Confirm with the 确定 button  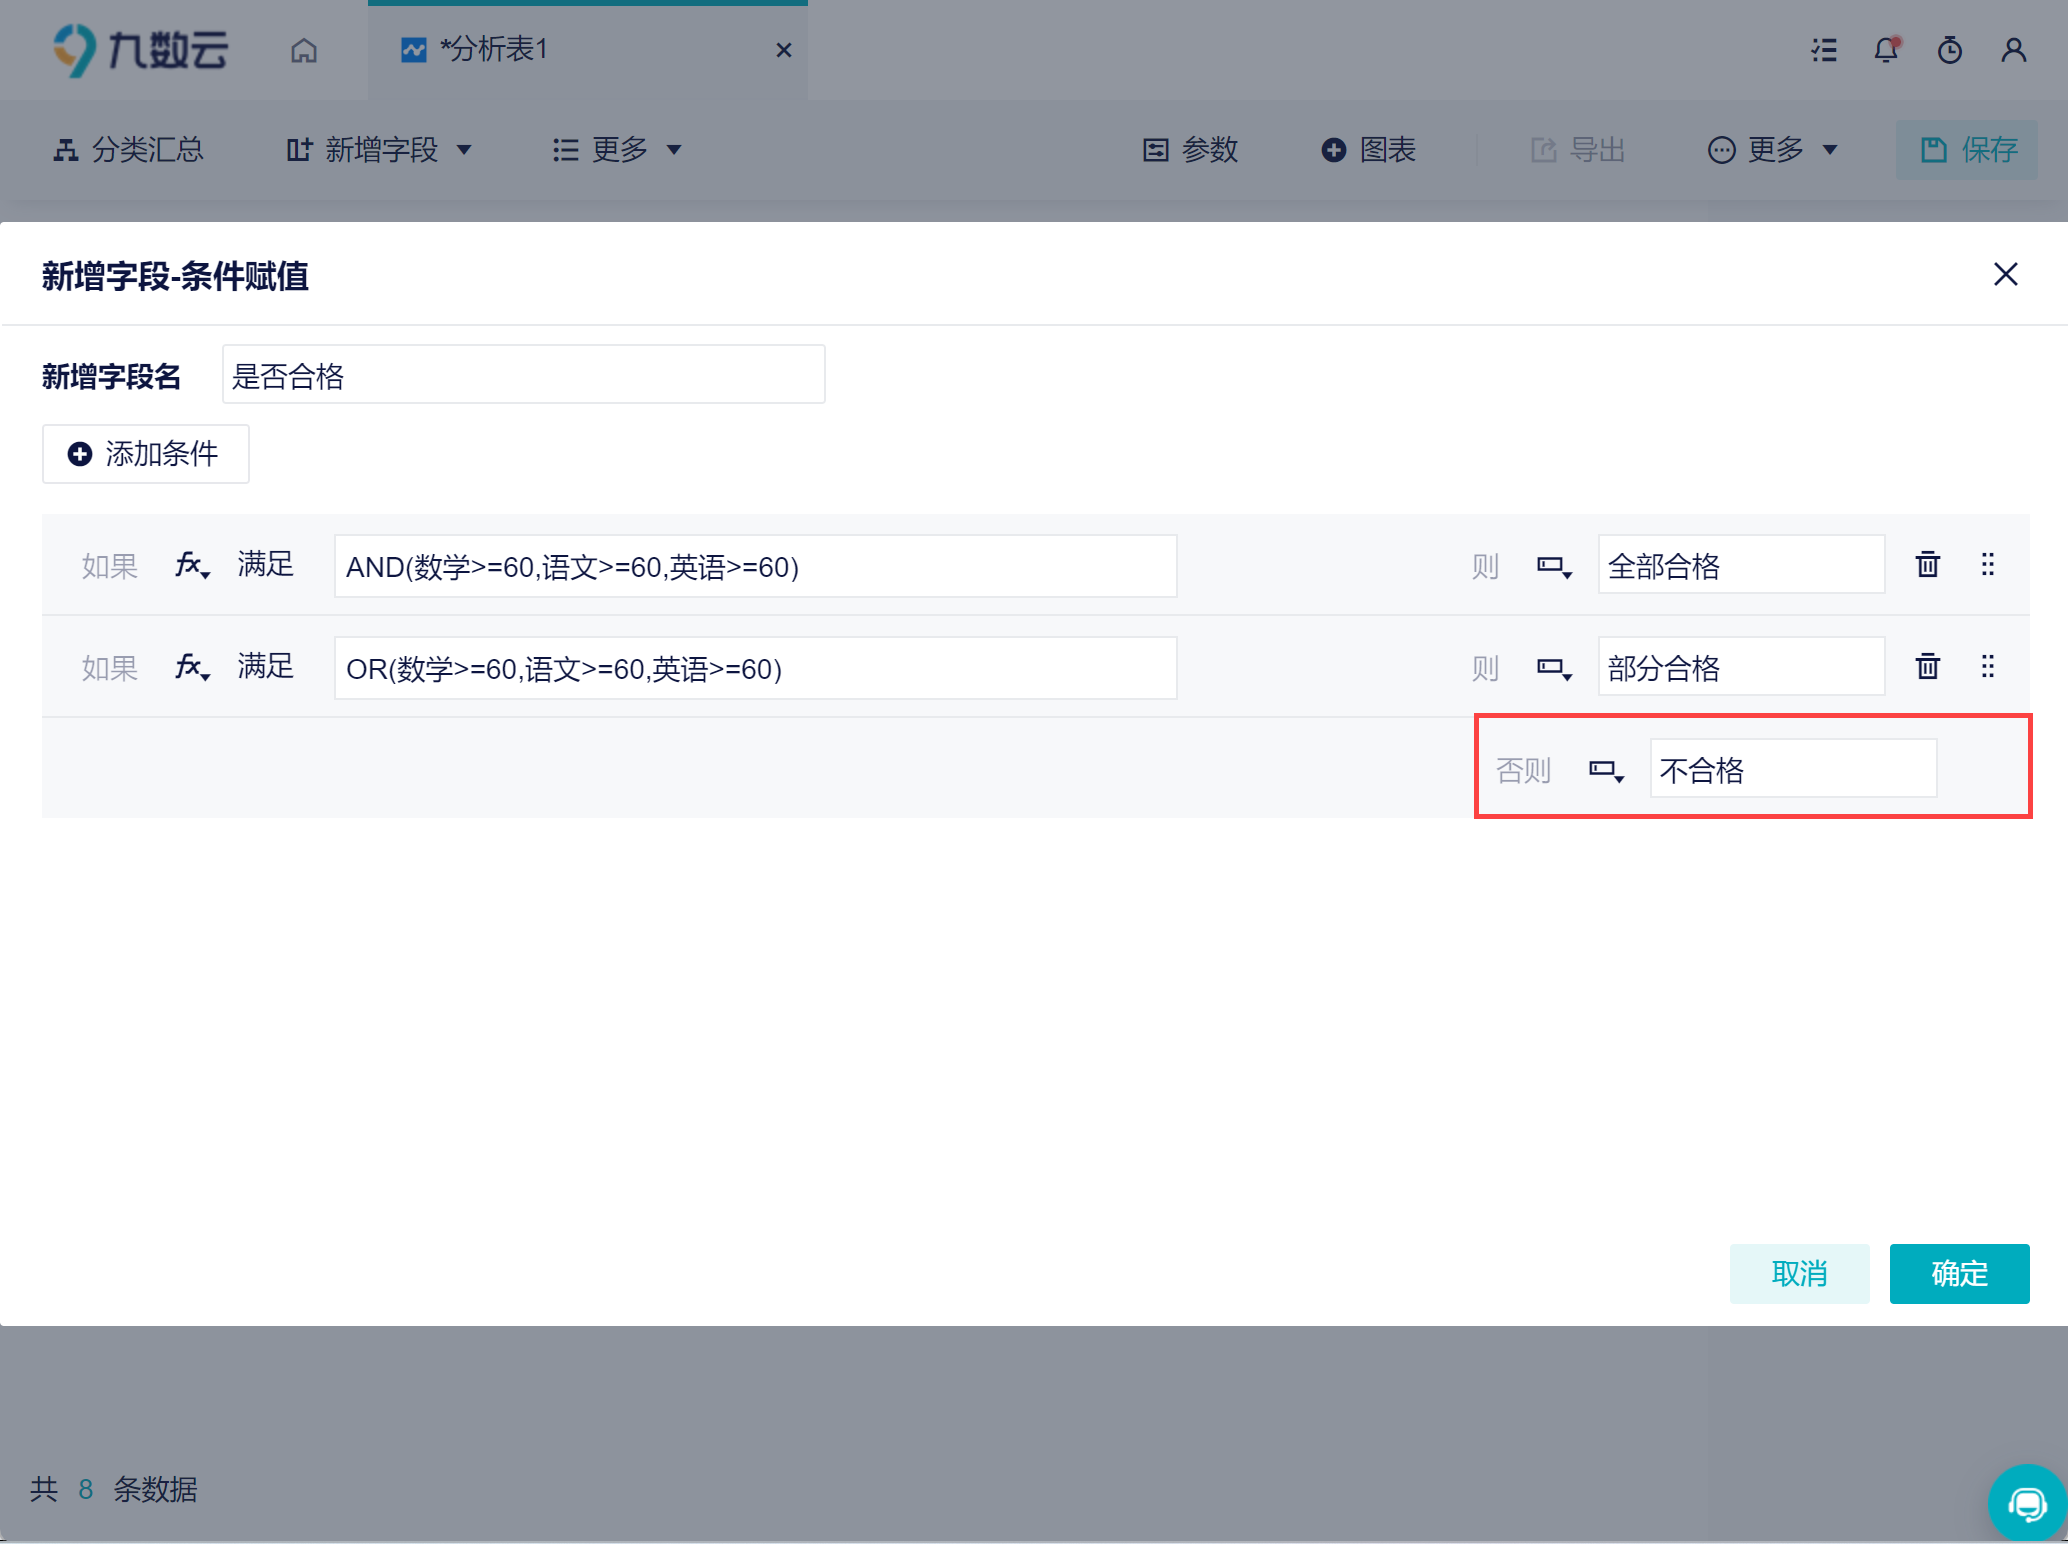click(1958, 1273)
